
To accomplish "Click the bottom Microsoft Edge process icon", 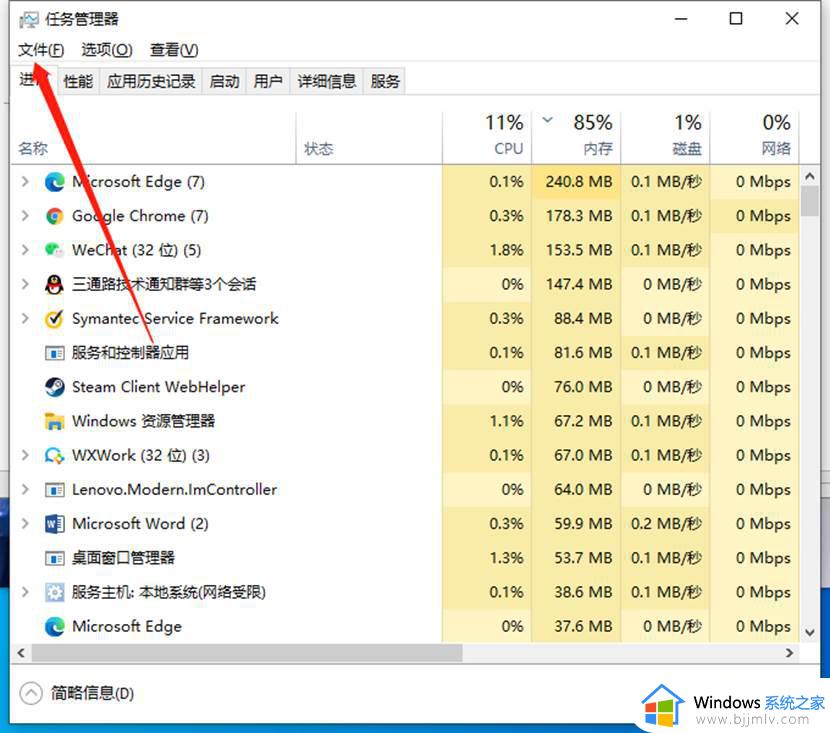I will (x=55, y=627).
